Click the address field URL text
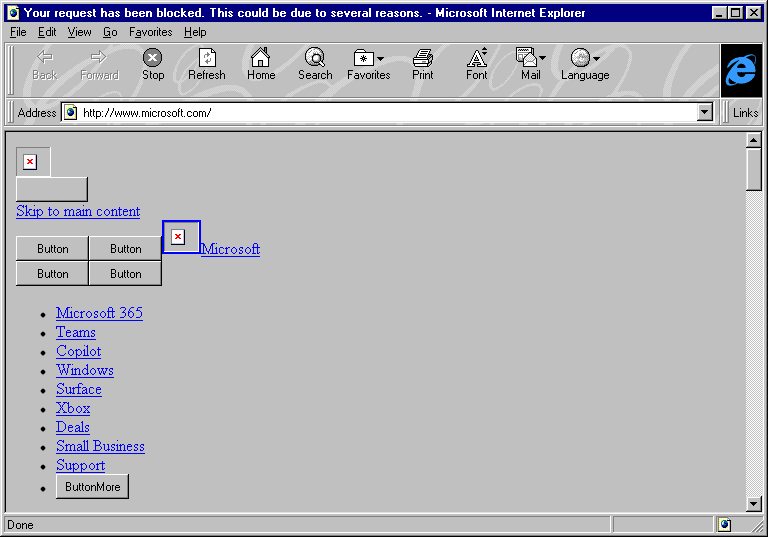 (147, 113)
